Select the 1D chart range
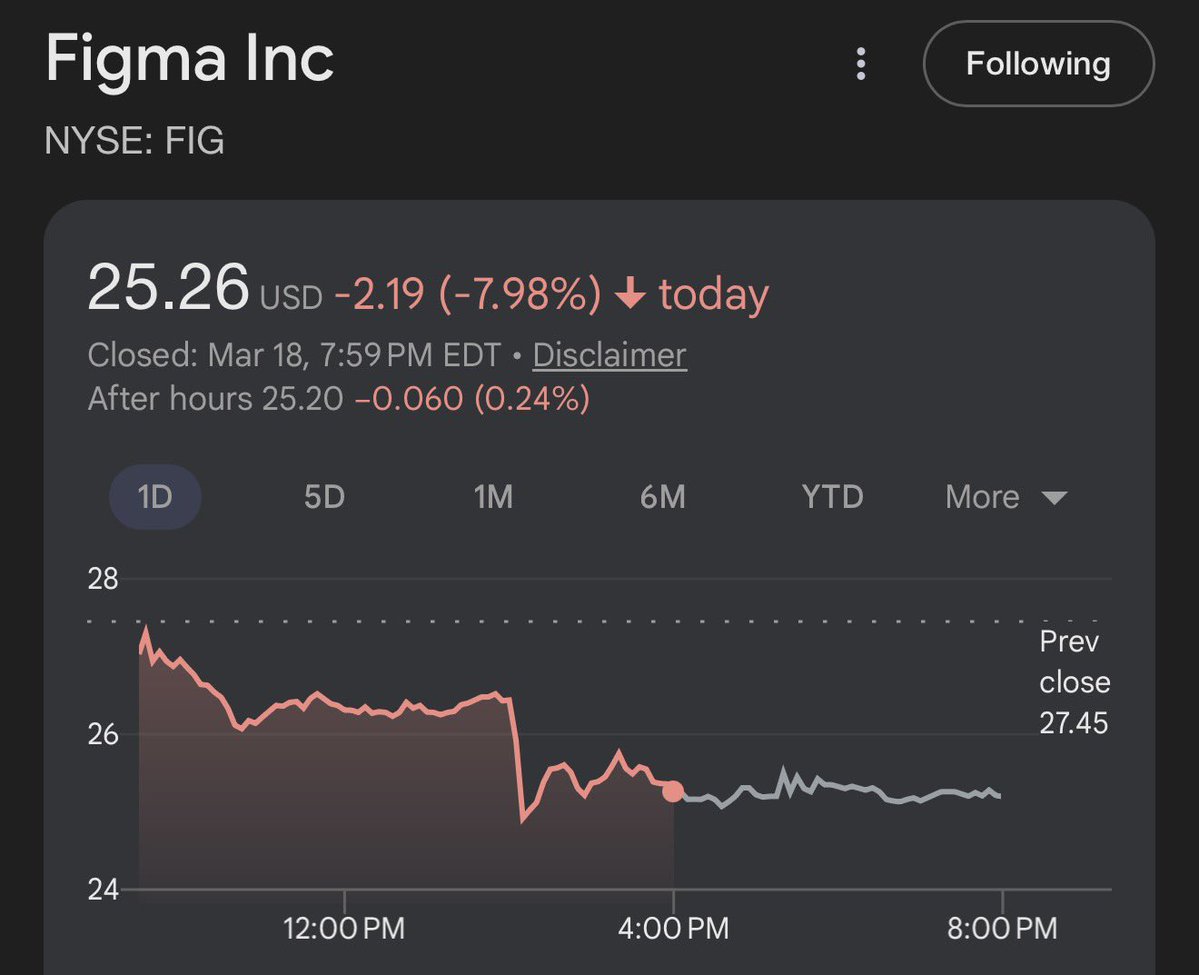Viewport: 1199px width, 975px height. [x=155, y=497]
